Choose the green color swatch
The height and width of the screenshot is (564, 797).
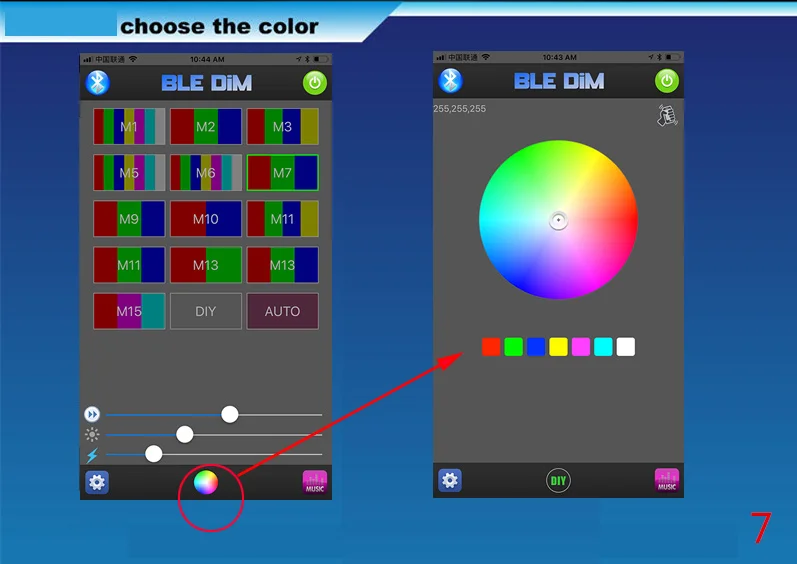[513, 347]
